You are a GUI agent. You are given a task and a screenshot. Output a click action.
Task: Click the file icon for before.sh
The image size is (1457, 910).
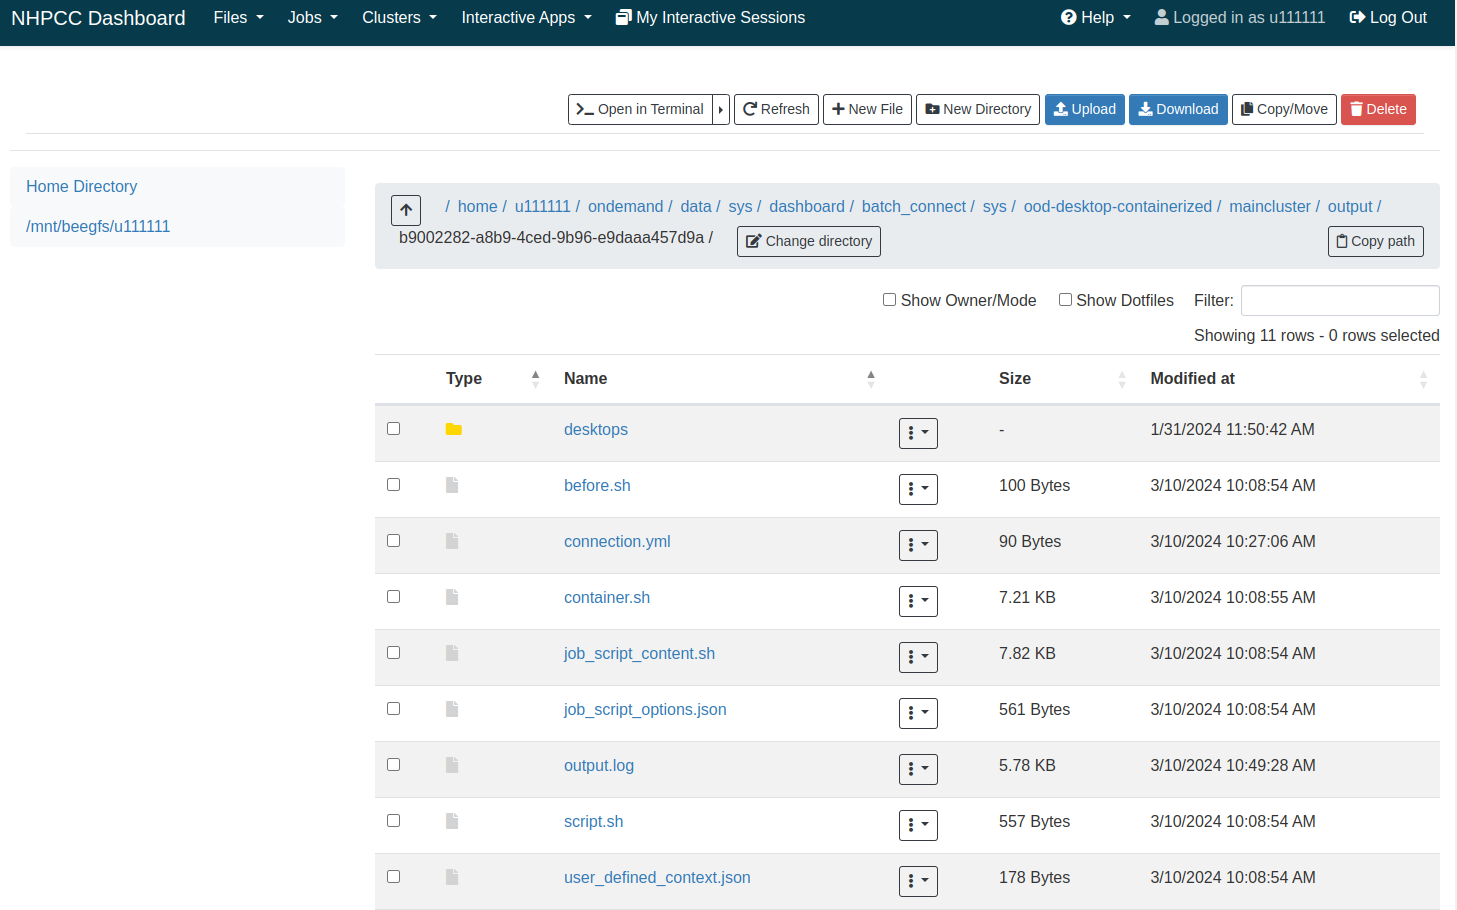tap(452, 485)
